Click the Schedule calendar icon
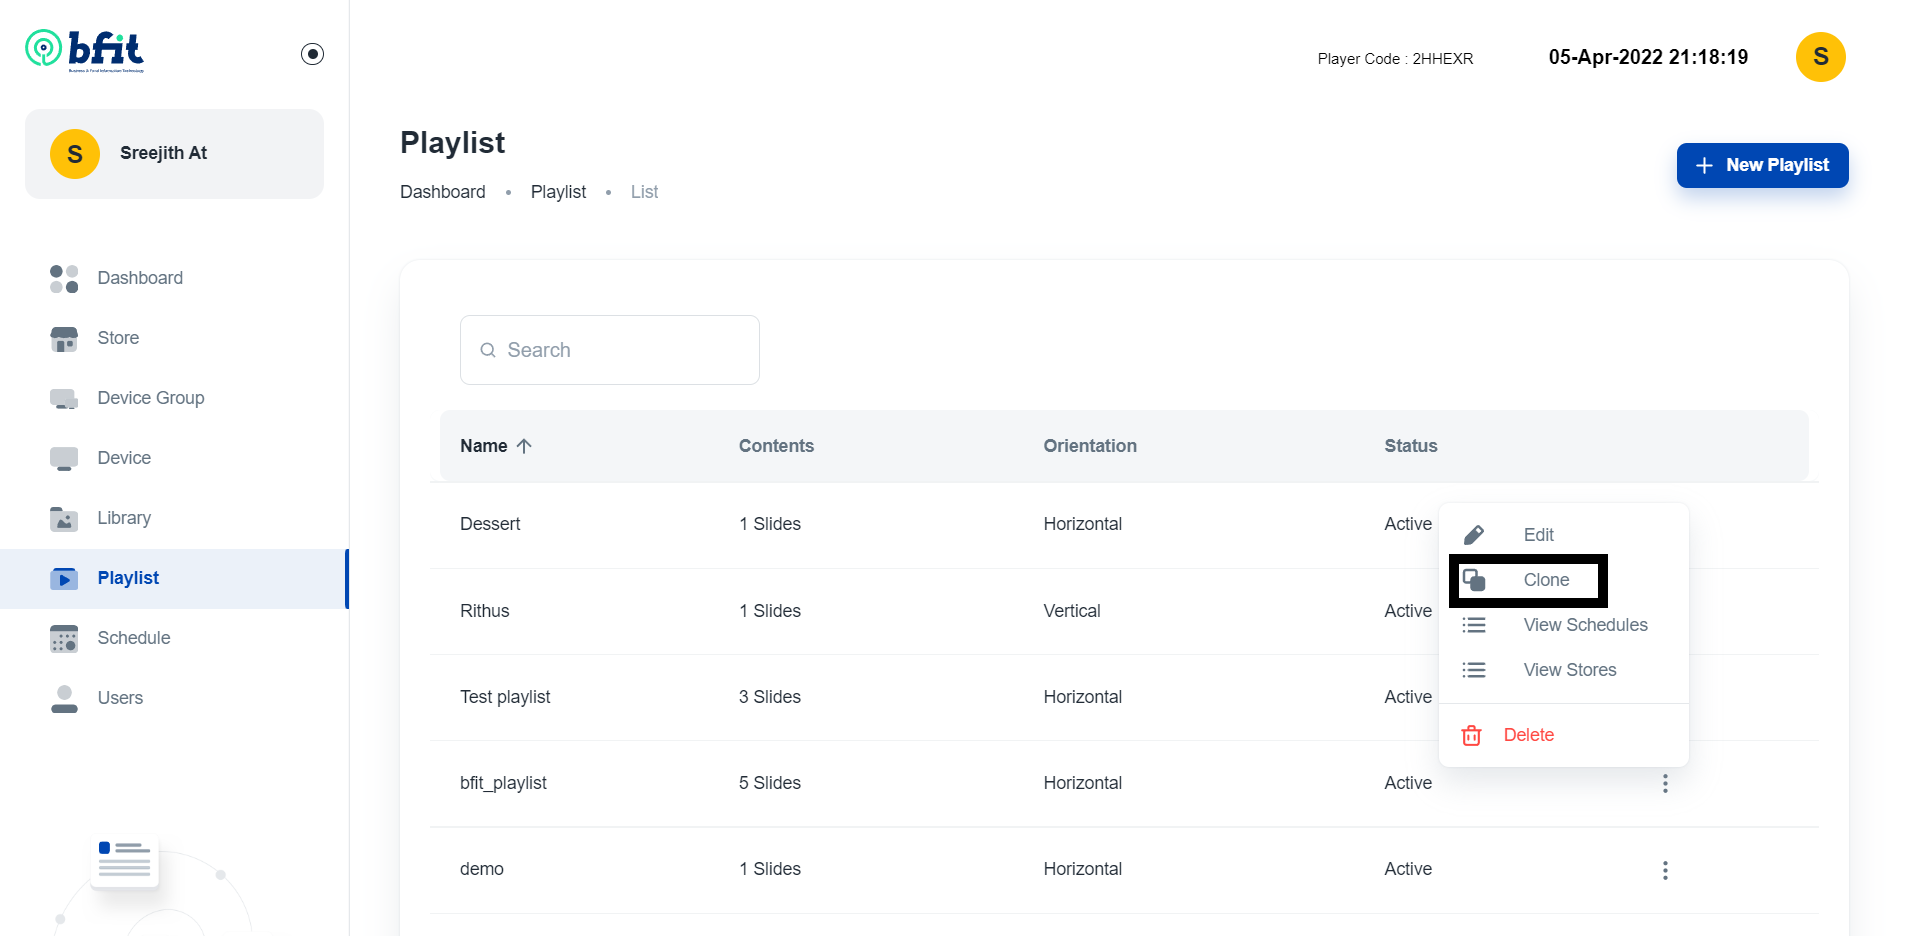Viewport: 1920px width, 936px height. pyautogui.click(x=64, y=638)
